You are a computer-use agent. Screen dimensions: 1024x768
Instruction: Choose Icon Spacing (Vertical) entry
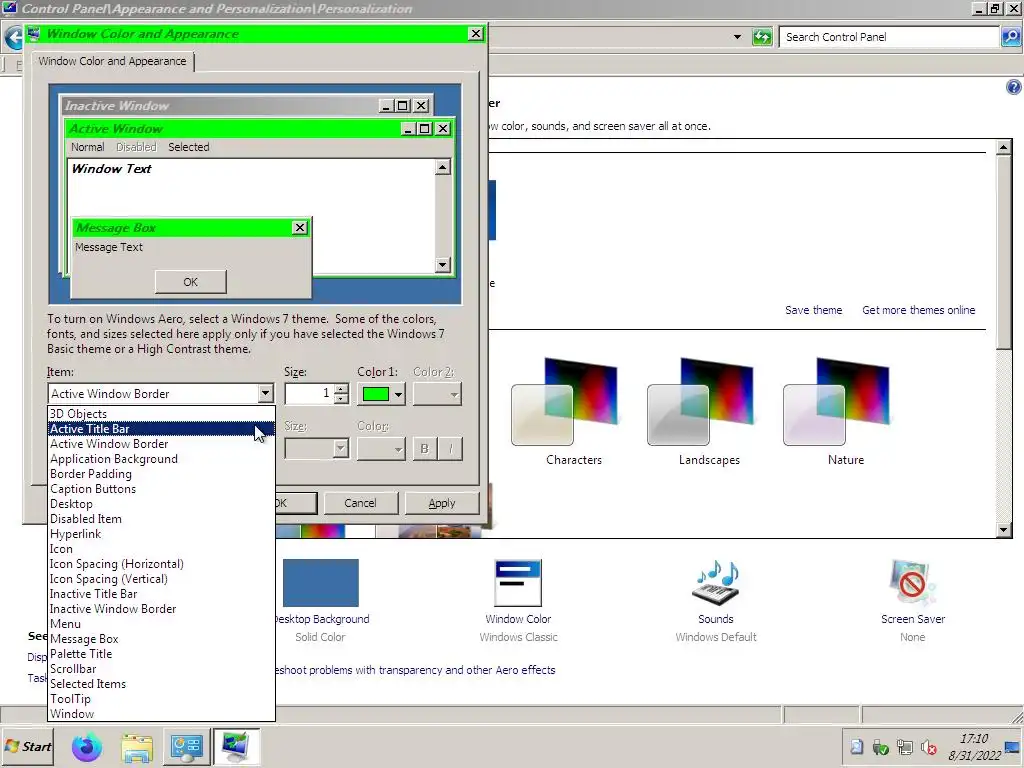coord(161,579)
